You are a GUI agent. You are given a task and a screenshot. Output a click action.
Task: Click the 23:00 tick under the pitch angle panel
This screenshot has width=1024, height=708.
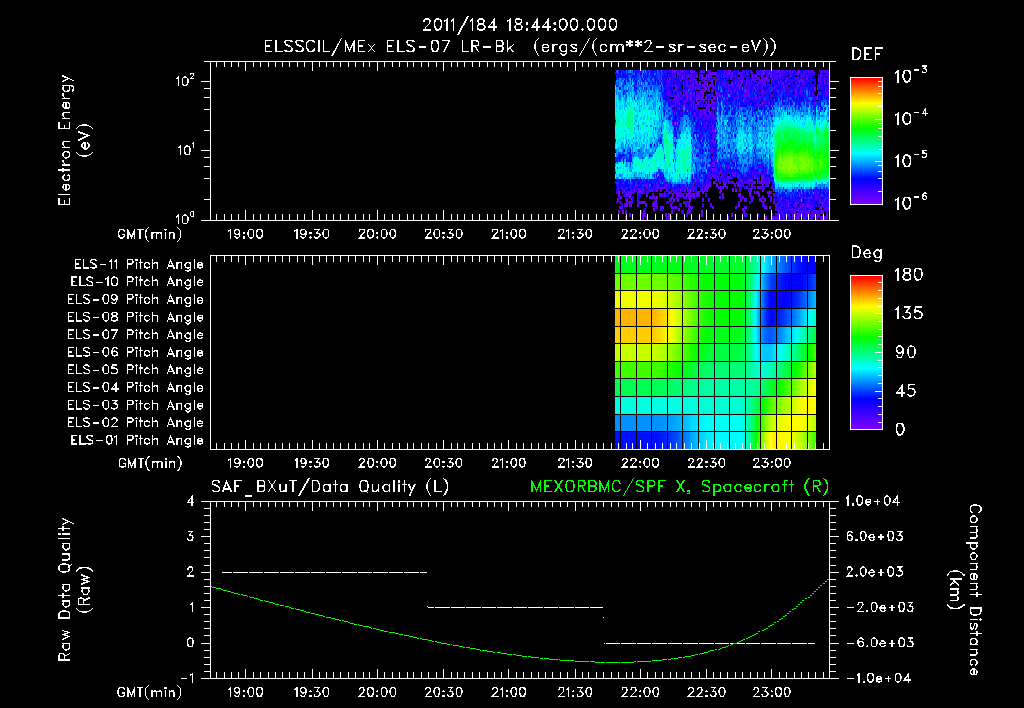(x=772, y=463)
